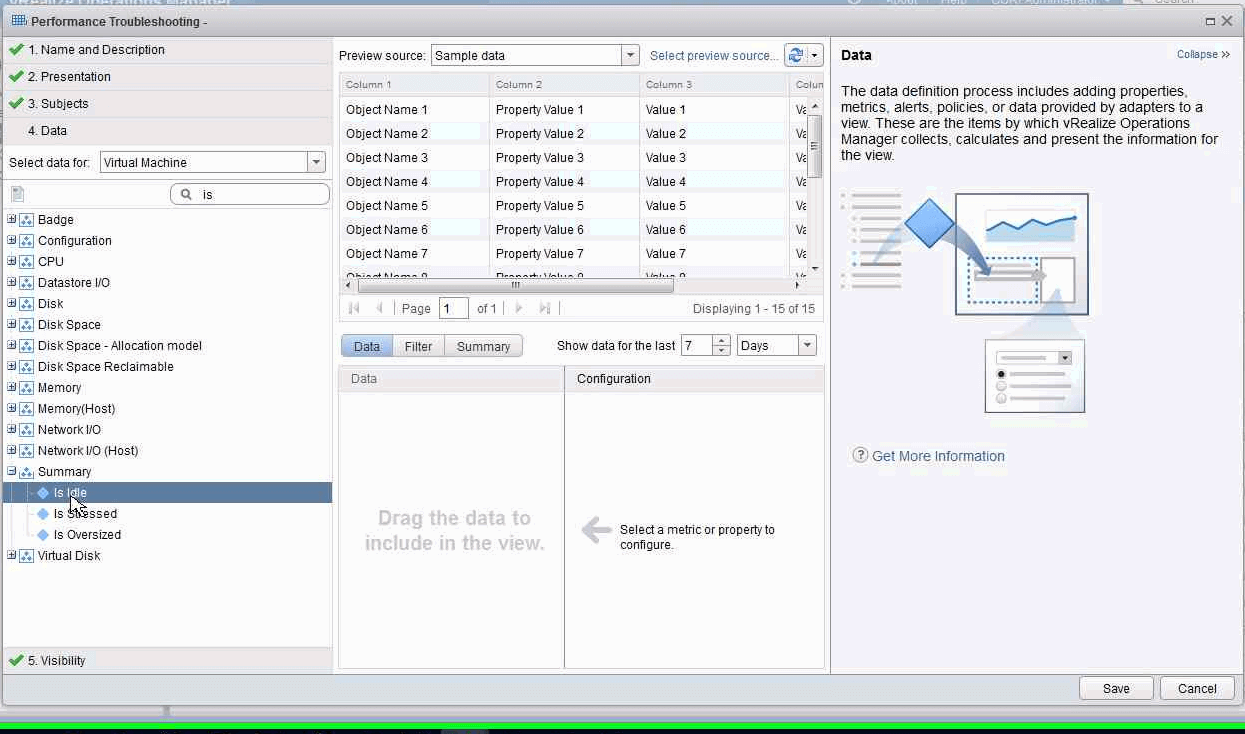Click the refresh preview icon

(x=796, y=56)
